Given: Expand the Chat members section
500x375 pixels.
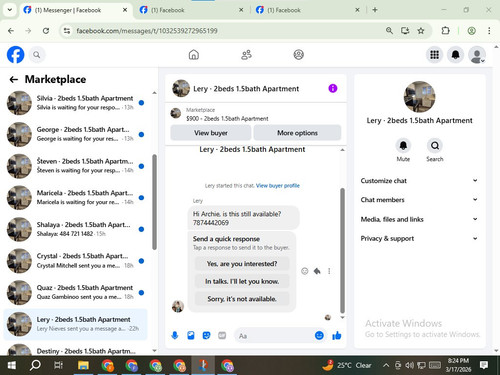Looking at the screenshot, I should [x=419, y=200].
